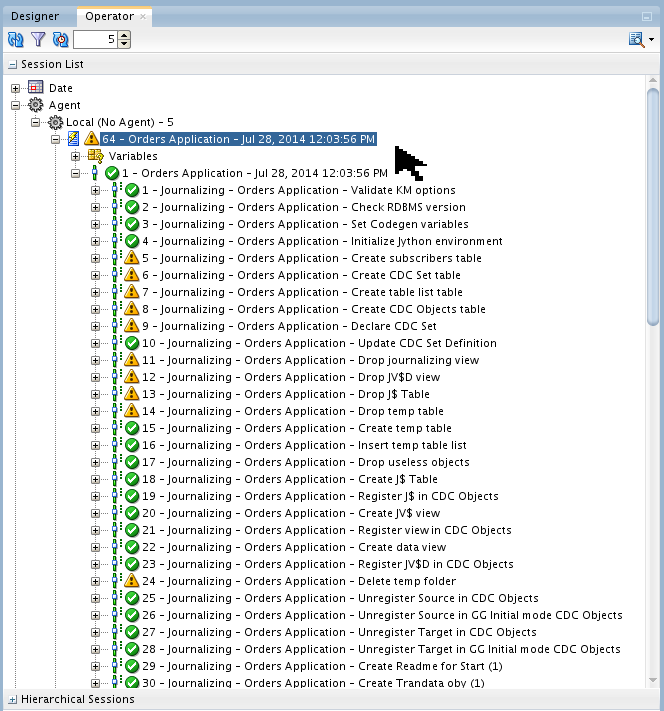Click the Refresh sessions toolbar icon
The width and height of the screenshot is (664, 711).
pyautogui.click(x=16, y=39)
